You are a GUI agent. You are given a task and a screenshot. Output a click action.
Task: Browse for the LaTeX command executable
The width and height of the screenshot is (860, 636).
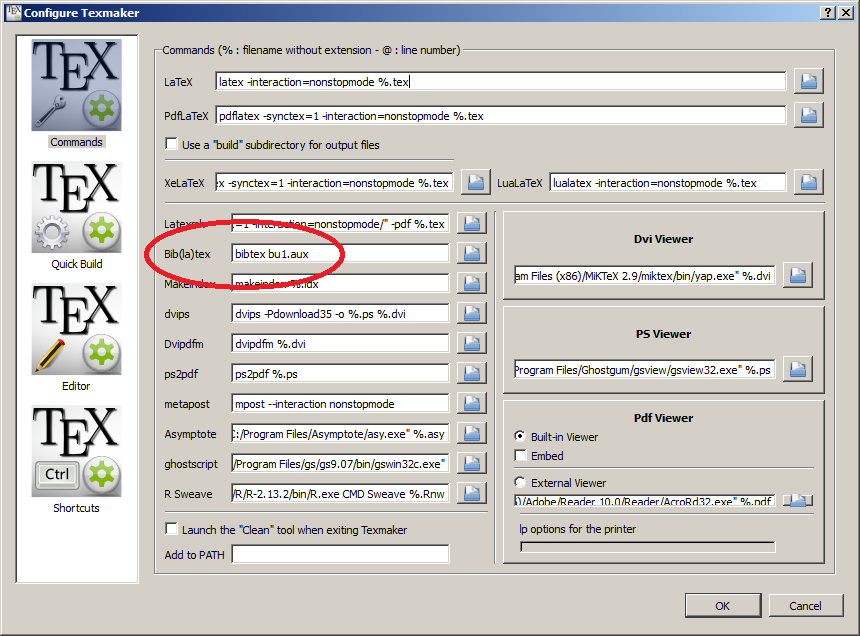[808, 81]
